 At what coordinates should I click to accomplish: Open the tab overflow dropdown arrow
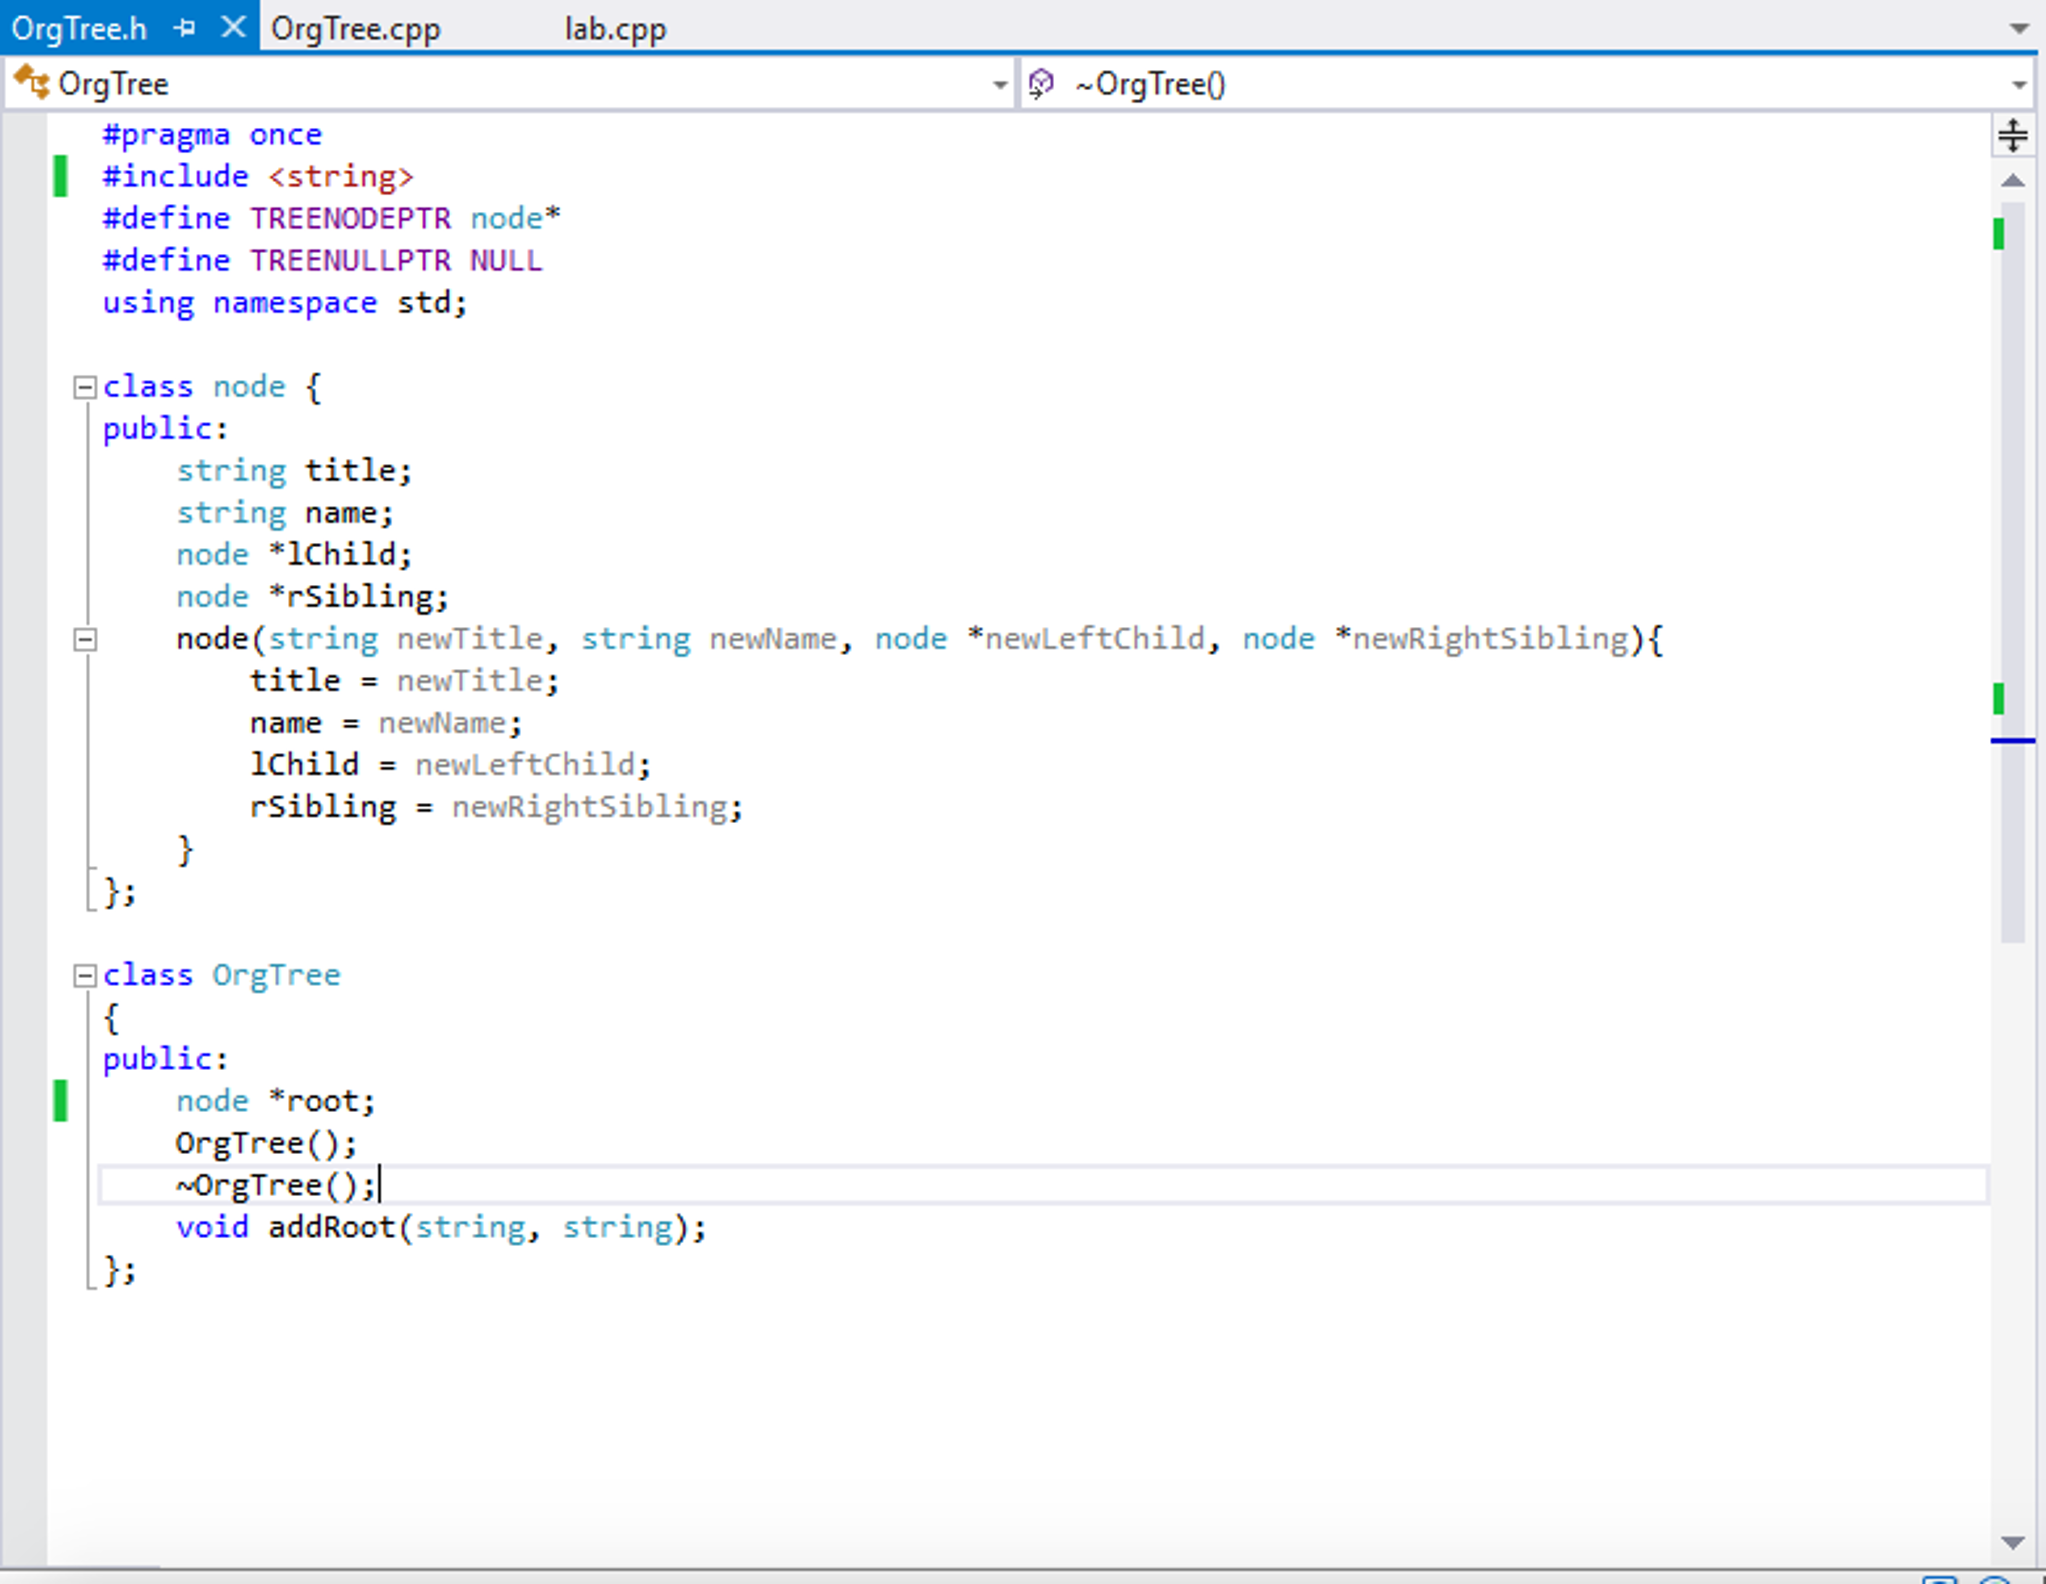[2019, 29]
